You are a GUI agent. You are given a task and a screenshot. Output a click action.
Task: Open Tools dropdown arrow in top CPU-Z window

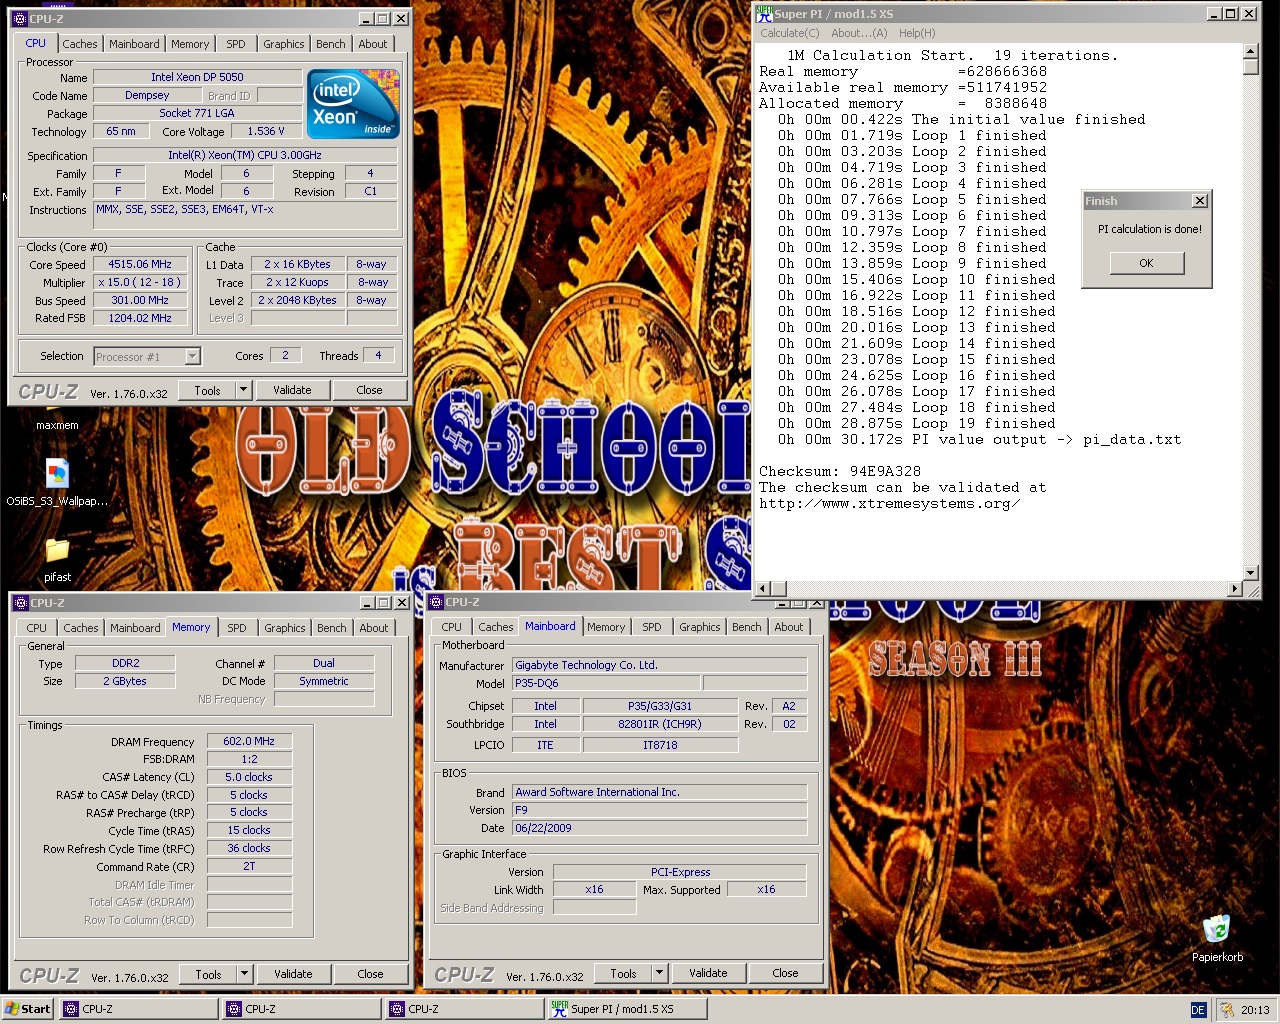(243, 390)
